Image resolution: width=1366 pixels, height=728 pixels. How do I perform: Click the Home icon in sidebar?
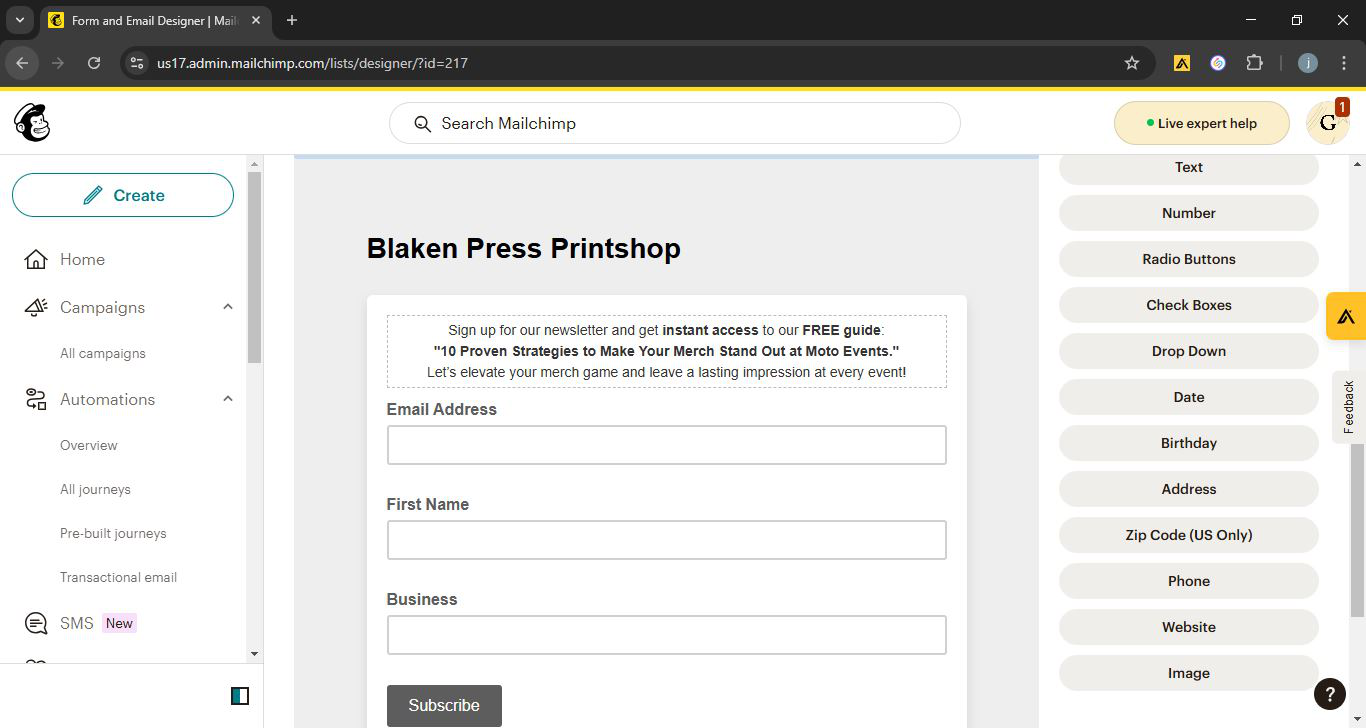coord(36,260)
